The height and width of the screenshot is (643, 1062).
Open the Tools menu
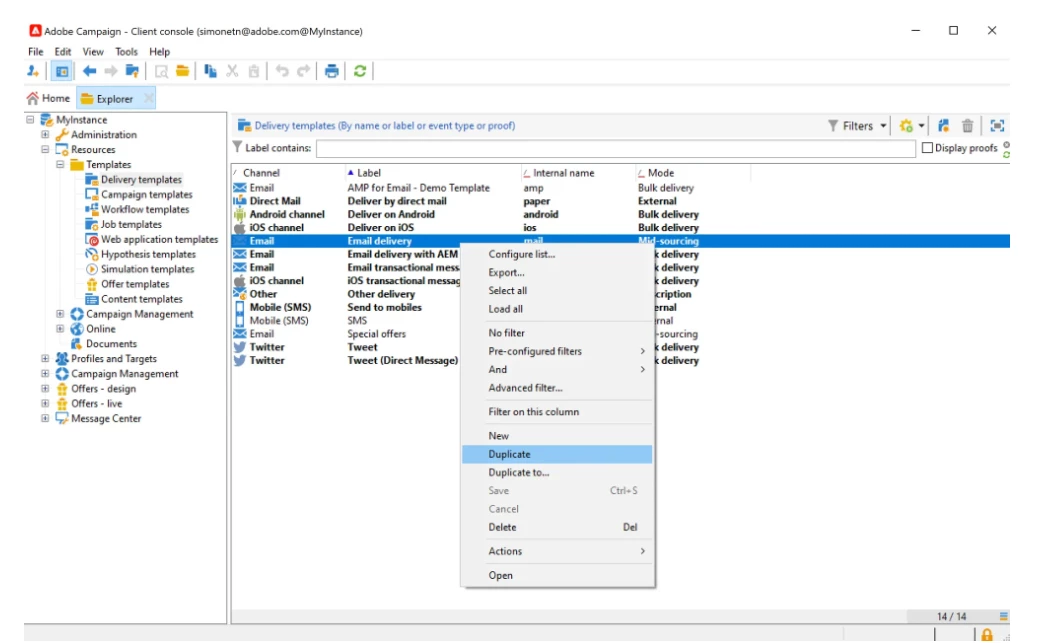126,51
